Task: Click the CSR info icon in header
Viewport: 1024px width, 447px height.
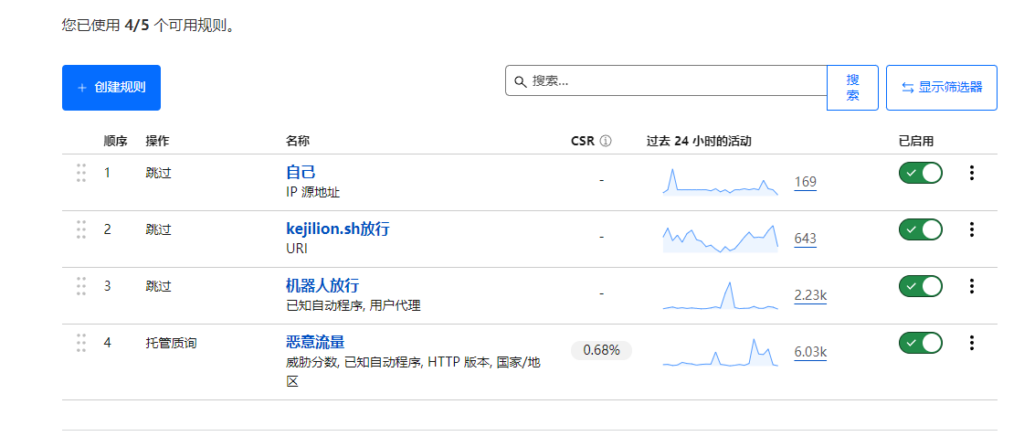Action: coord(605,141)
